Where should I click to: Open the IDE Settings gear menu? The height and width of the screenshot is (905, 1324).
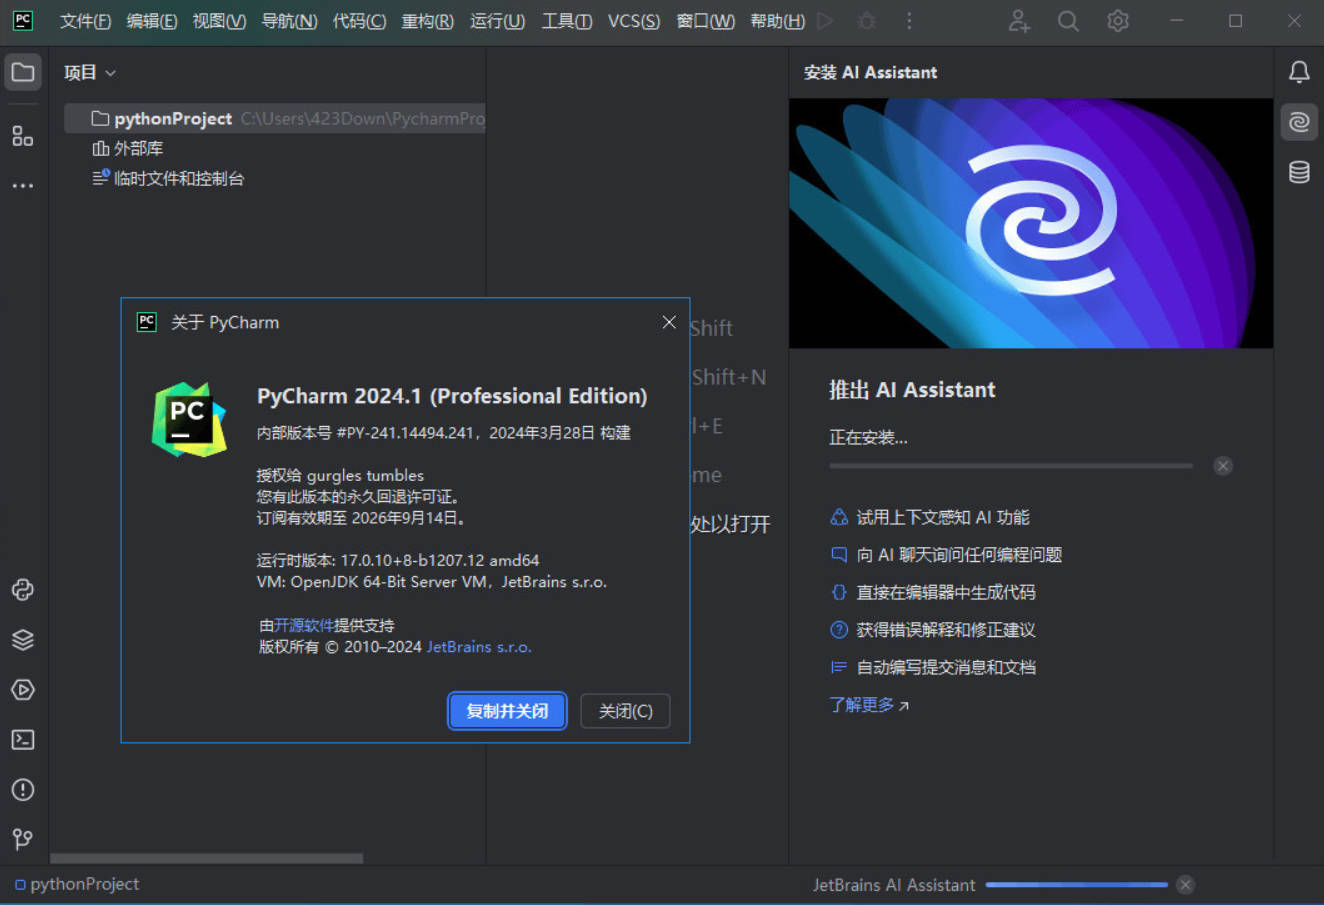pos(1117,21)
